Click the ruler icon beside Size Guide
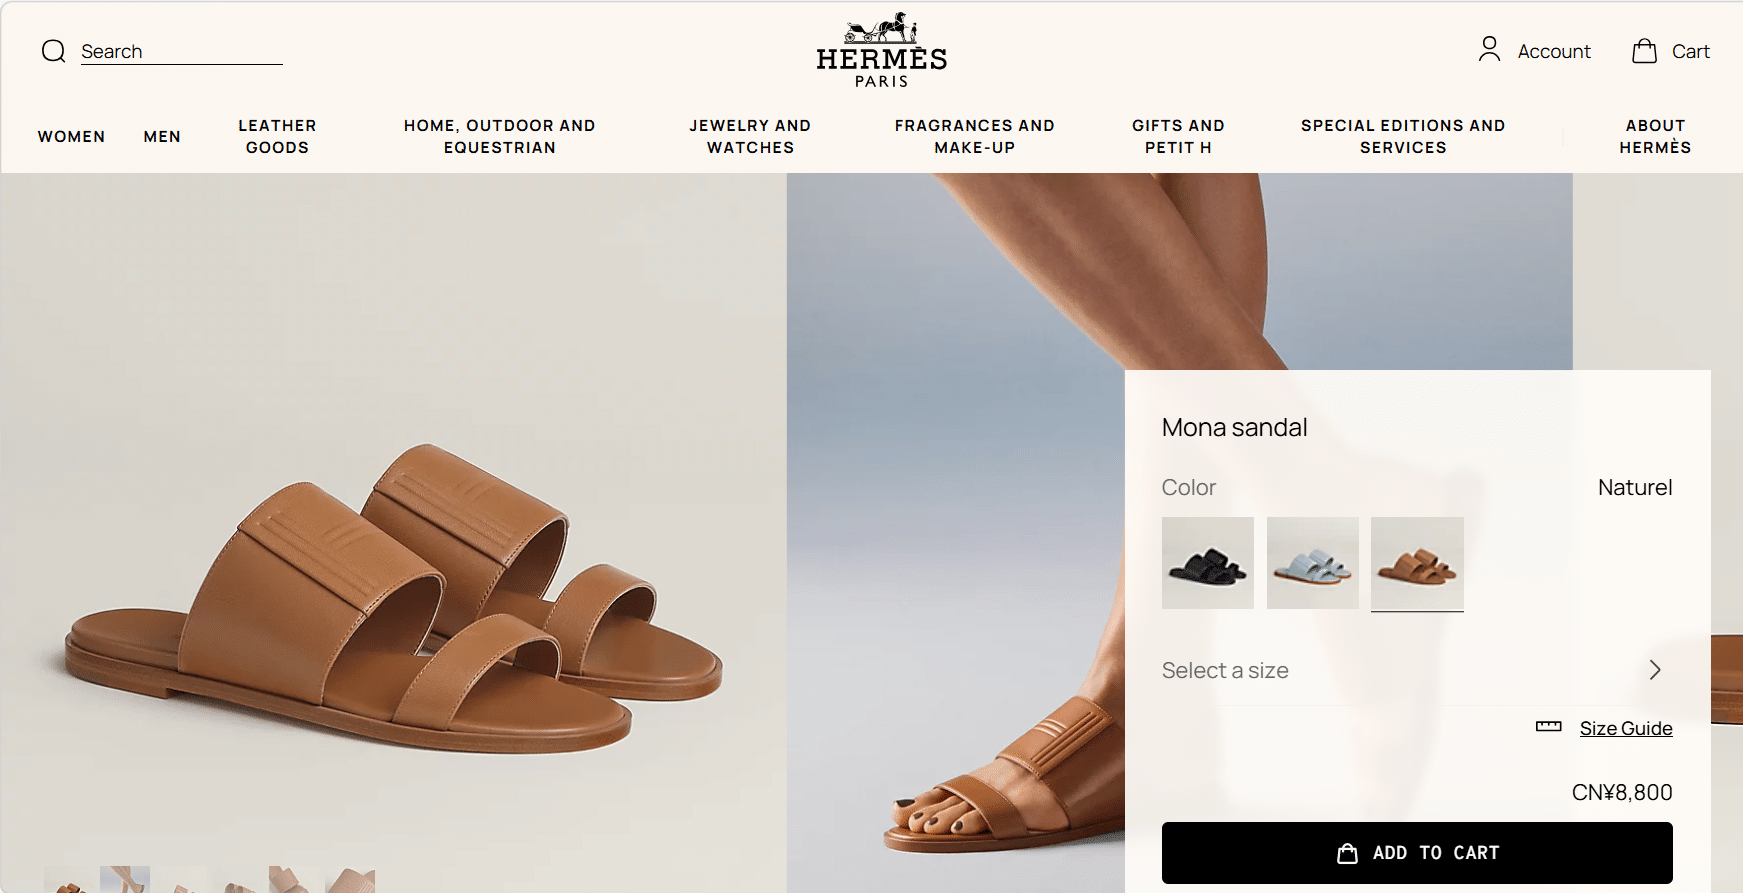The image size is (1743, 893). tap(1548, 727)
